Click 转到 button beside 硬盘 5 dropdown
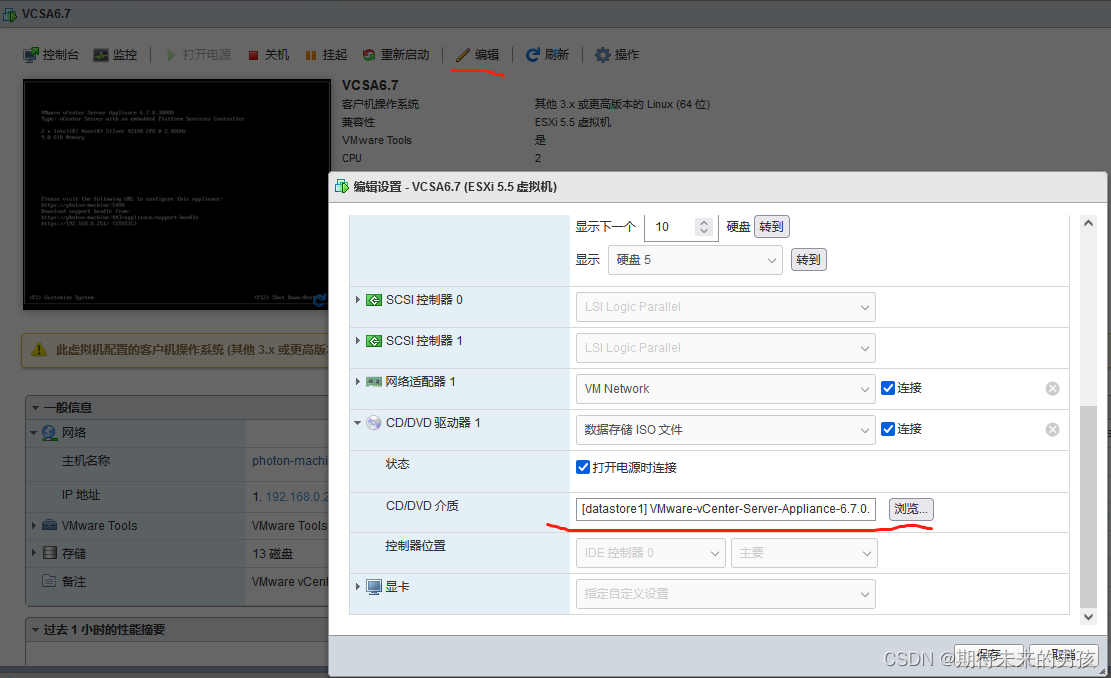1111x678 pixels. click(x=808, y=260)
